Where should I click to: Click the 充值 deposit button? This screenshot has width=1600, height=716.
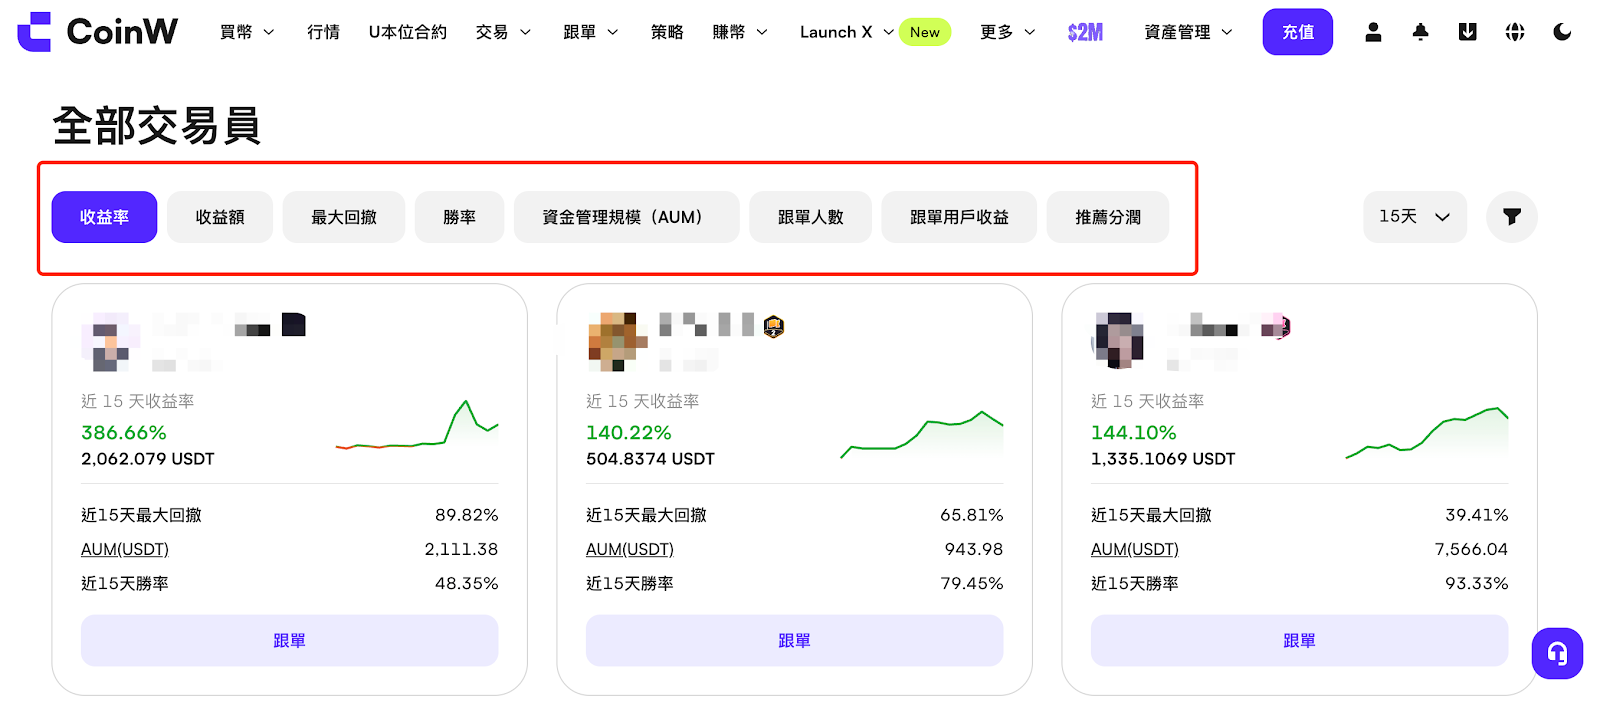tap(1297, 32)
